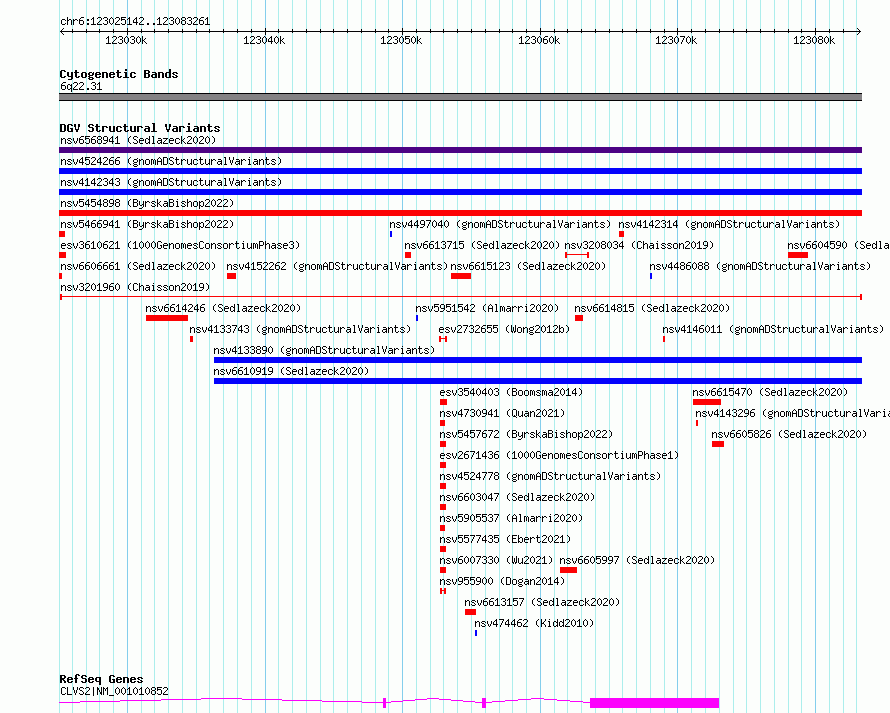Click the 123050k ruler tick label
890x713 pixels.
click(401, 40)
